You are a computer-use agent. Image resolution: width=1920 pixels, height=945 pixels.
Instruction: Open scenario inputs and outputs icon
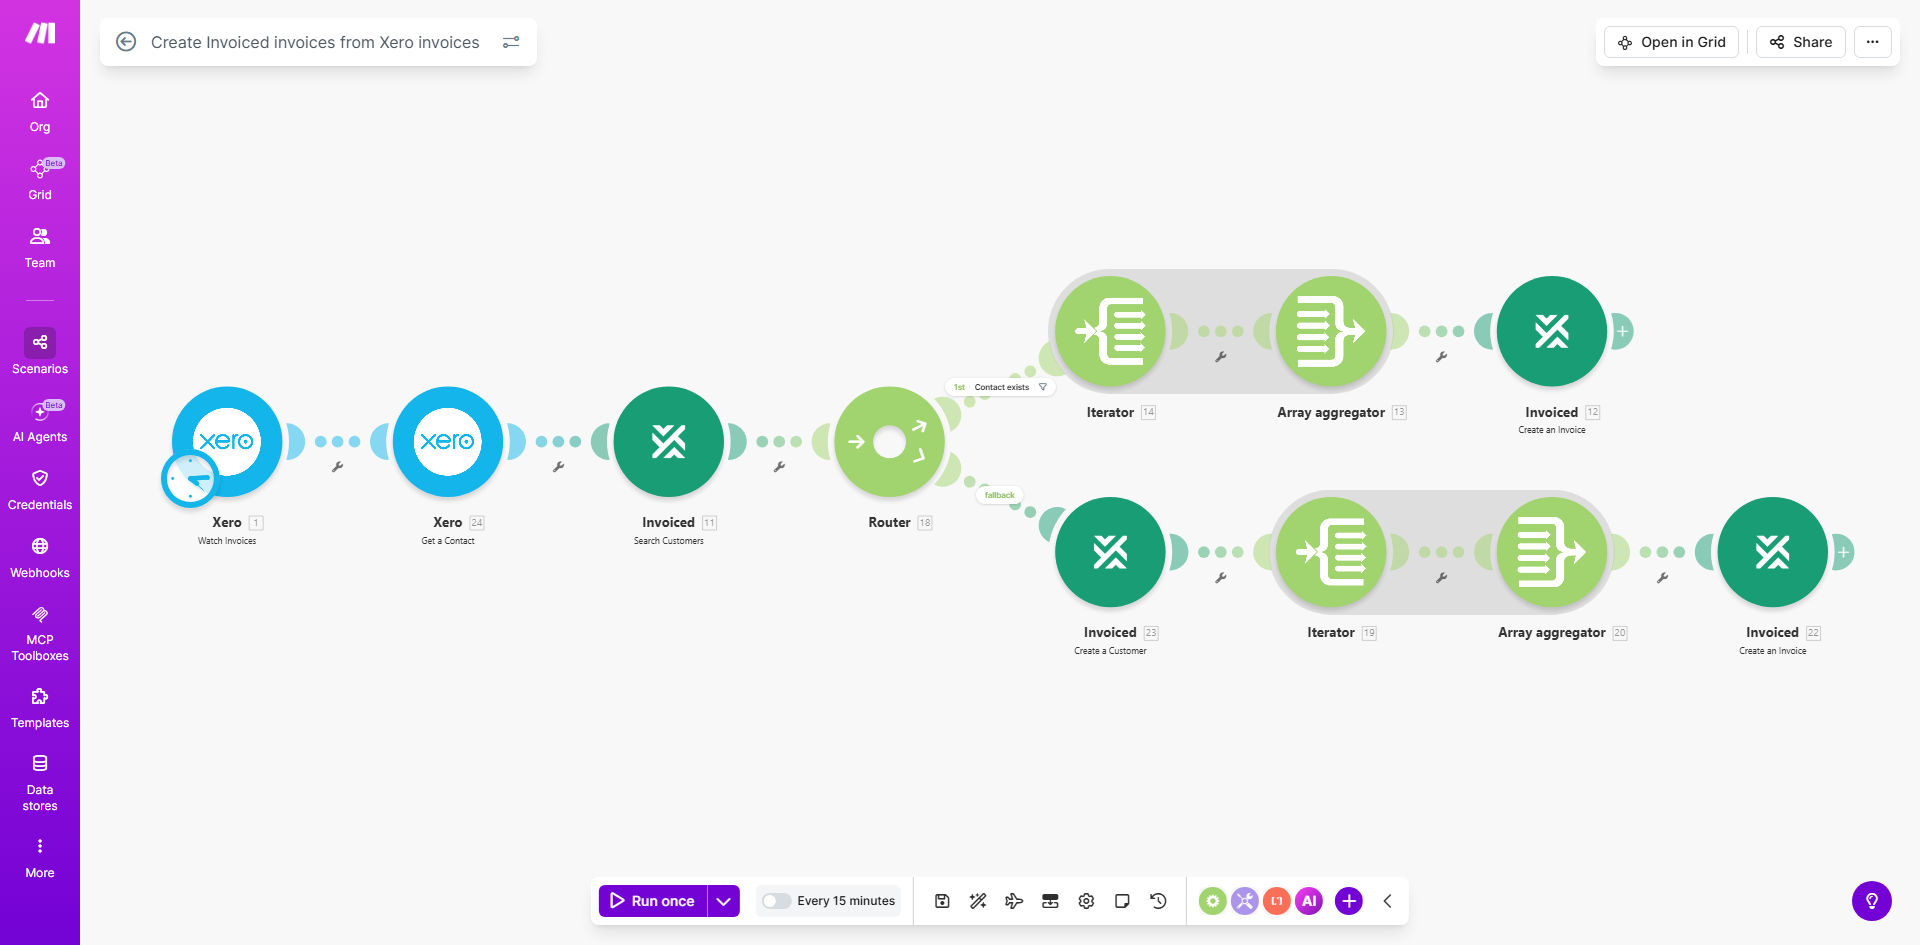coord(1050,901)
